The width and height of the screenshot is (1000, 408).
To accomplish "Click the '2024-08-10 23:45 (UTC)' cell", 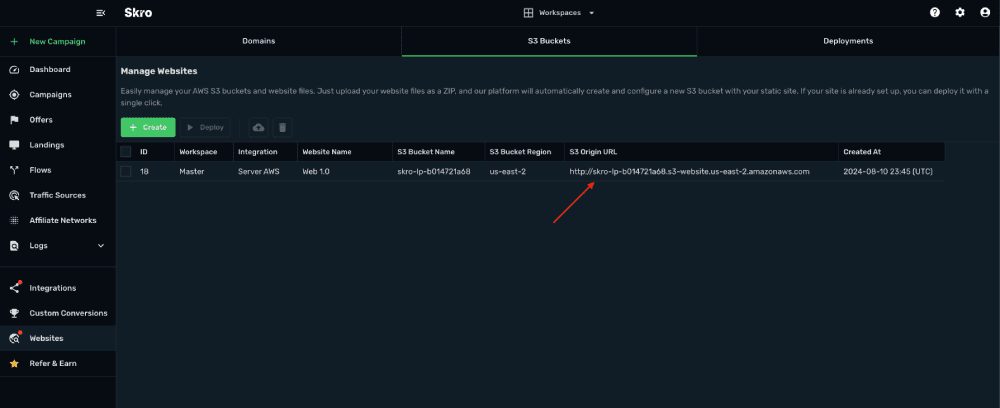I will [x=888, y=171].
